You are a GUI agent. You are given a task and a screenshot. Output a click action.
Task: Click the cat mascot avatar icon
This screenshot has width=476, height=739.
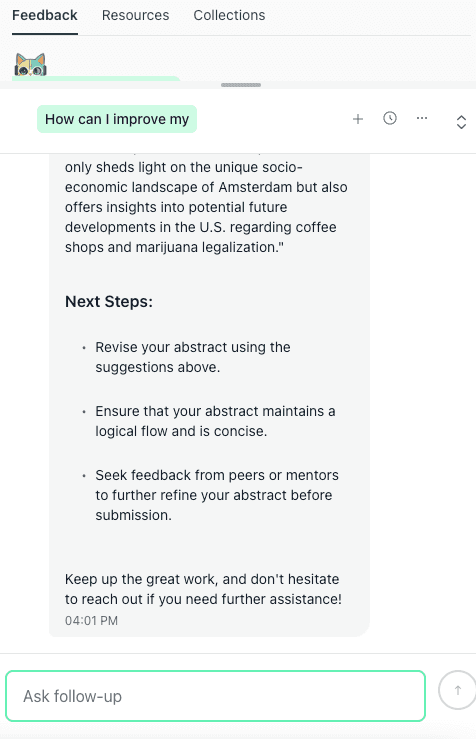point(31,65)
